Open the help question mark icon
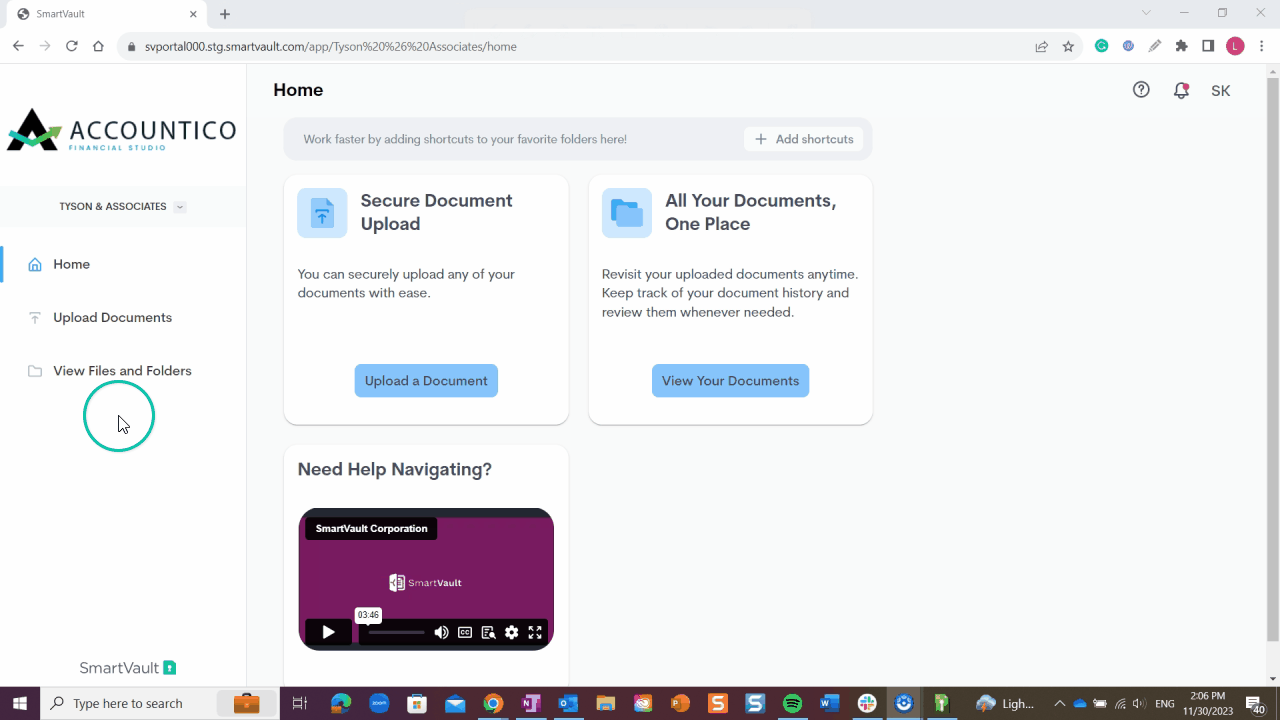The image size is (1280, 720). pyautogui.click(x=1141, y=90)
